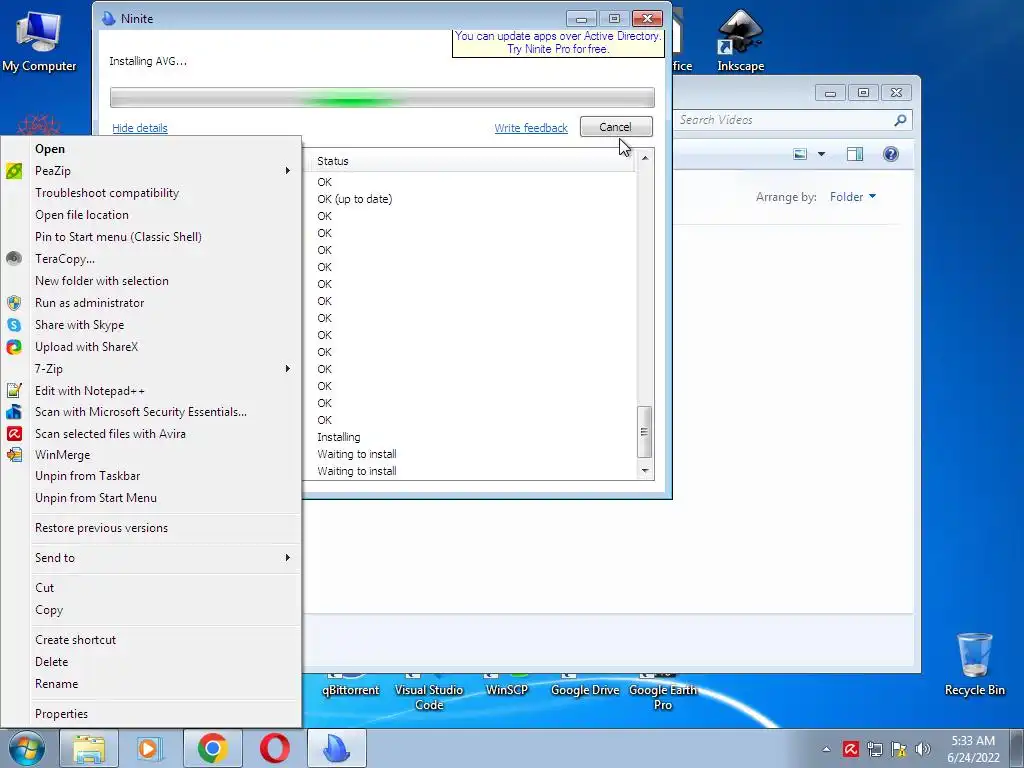1024x768 pixels.
Task: Open the Arrange by Folder dropdown
Action: 852,197
